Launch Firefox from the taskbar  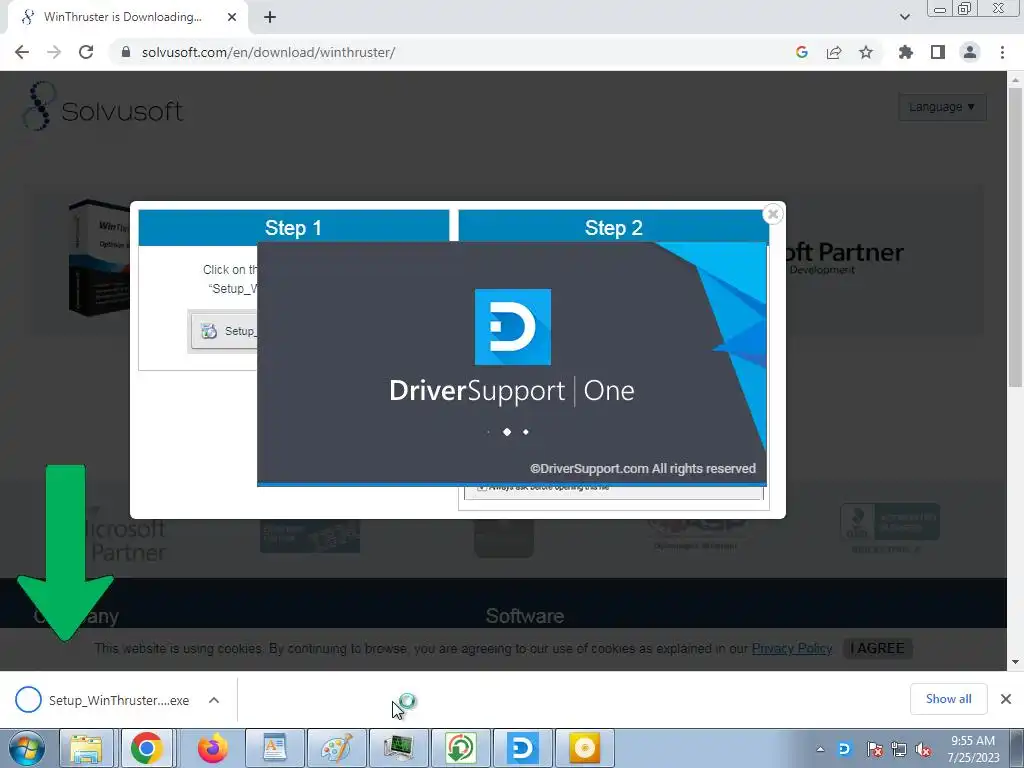(x=213, y=748)
